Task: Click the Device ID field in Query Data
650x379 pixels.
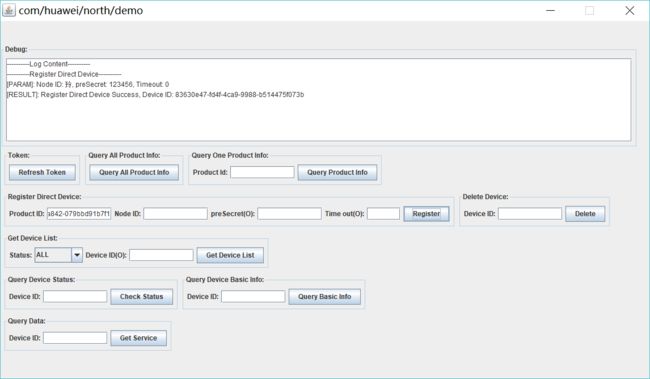Action: [x=75, y=338]
